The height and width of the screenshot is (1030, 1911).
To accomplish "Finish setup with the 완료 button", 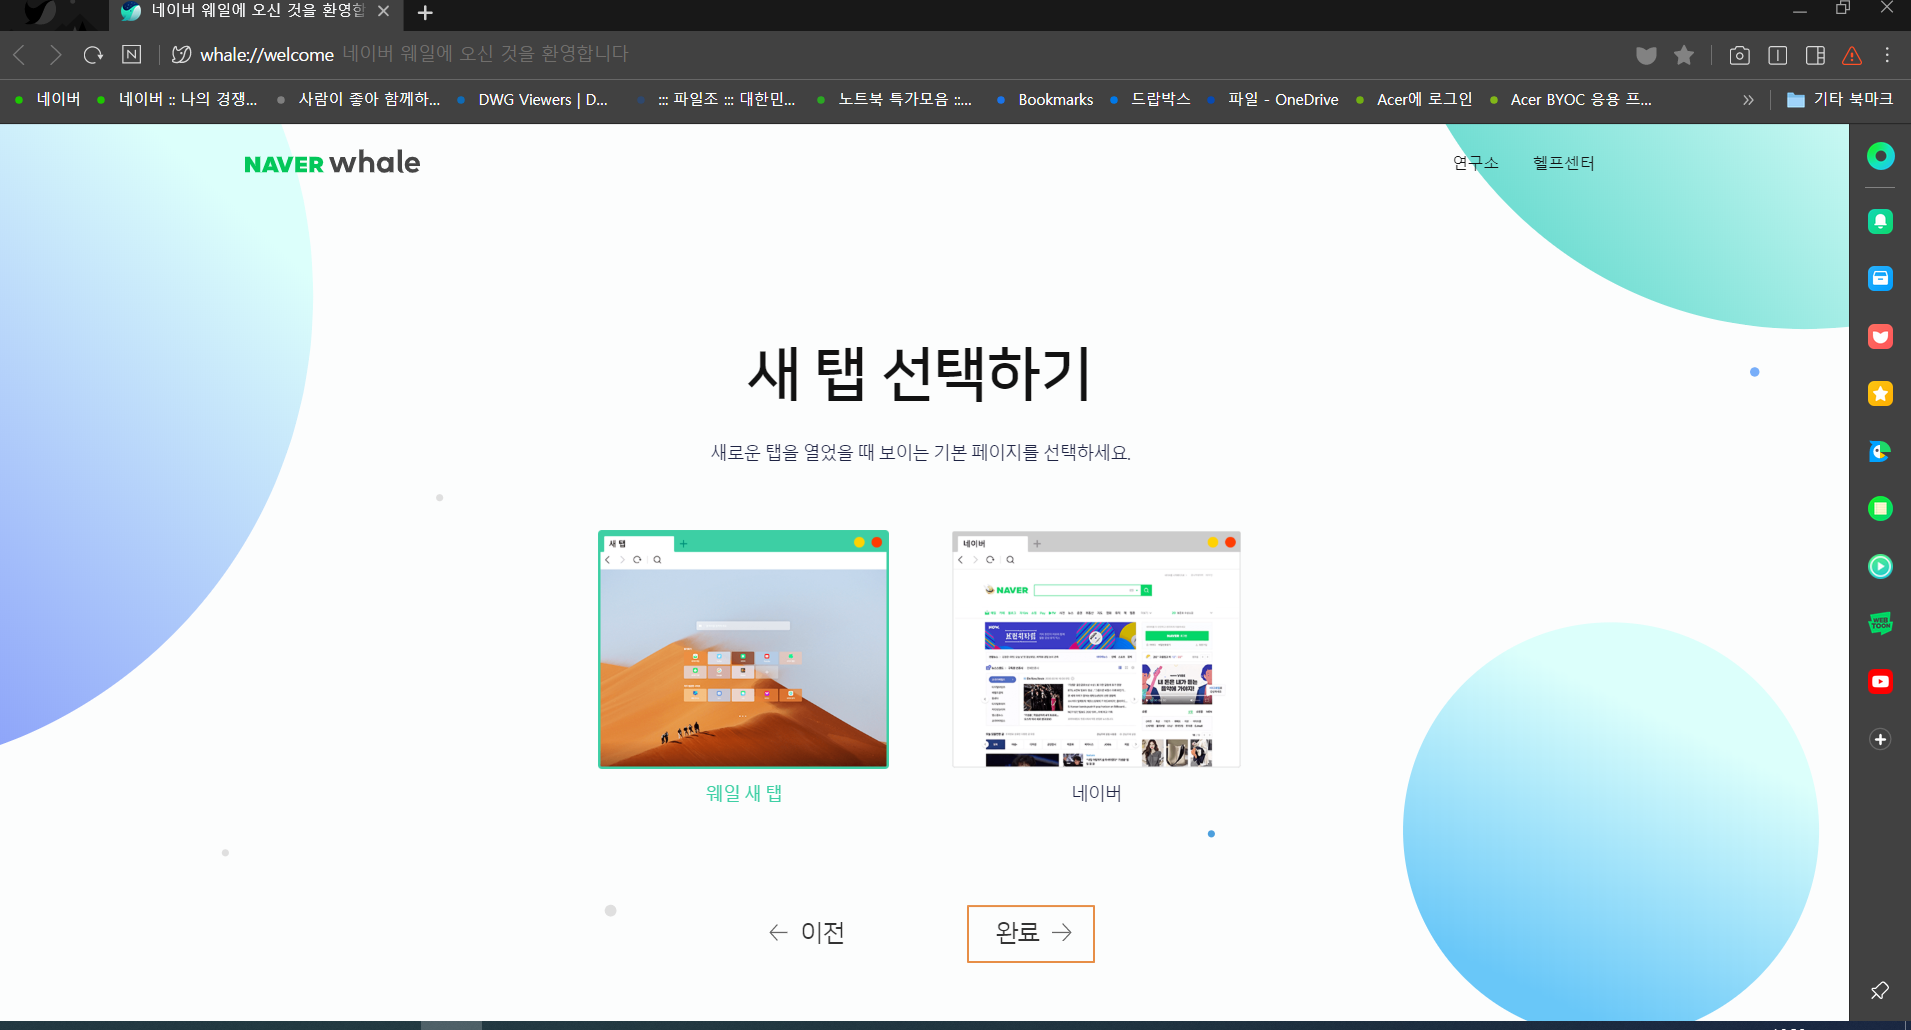I will click(x=1031, y=933).
